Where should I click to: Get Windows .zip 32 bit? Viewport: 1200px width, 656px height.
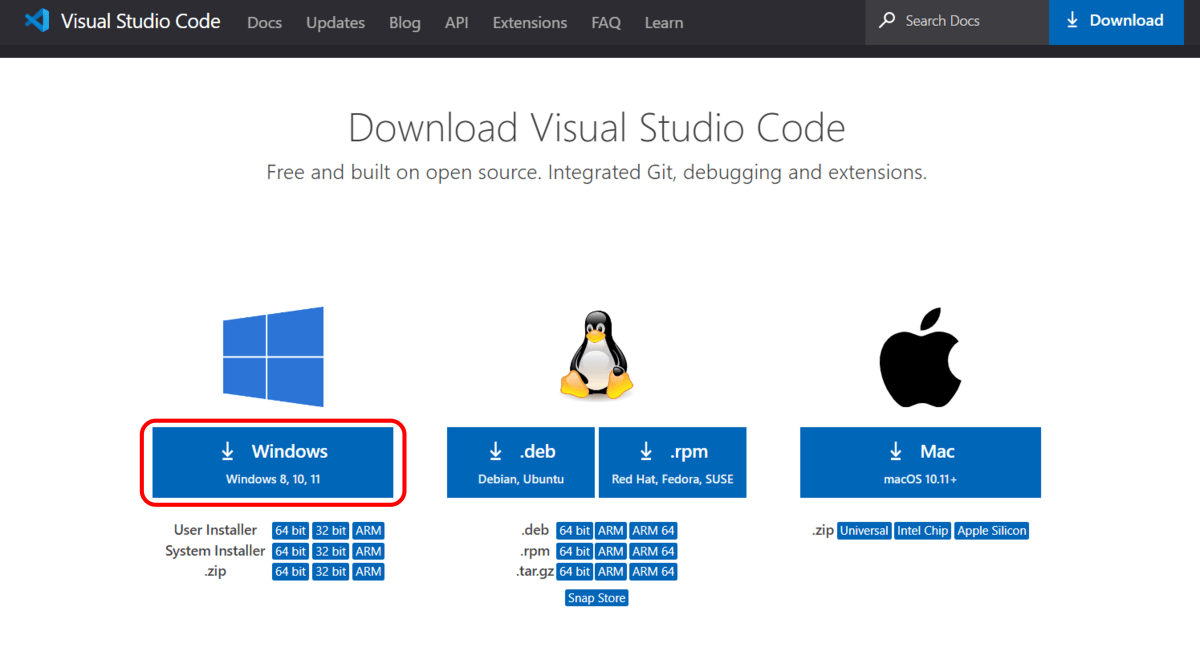coord(331,572)
